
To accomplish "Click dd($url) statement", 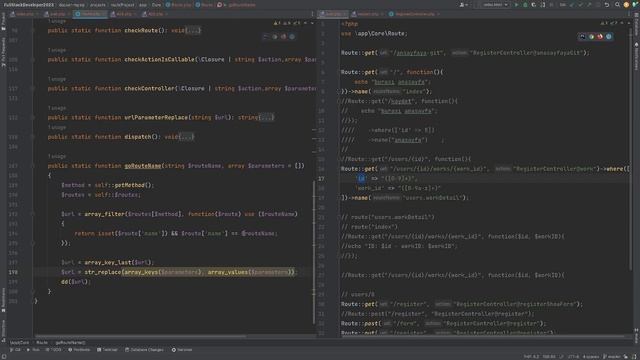I will [x=75, y=282].
